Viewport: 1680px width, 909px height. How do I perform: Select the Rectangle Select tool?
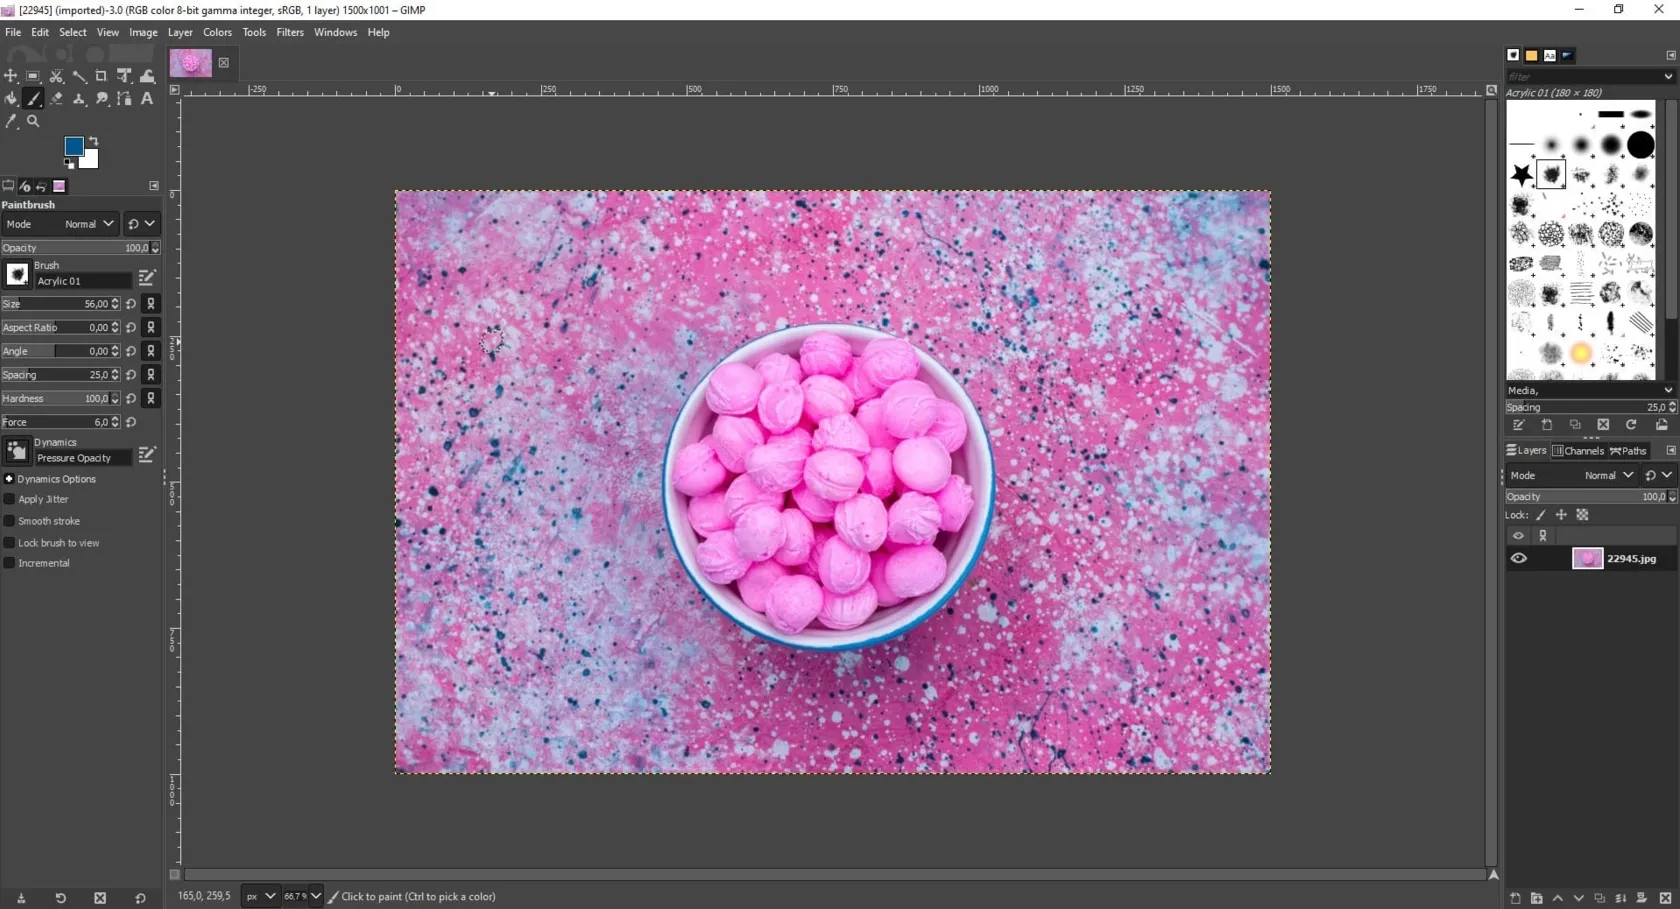33,76
